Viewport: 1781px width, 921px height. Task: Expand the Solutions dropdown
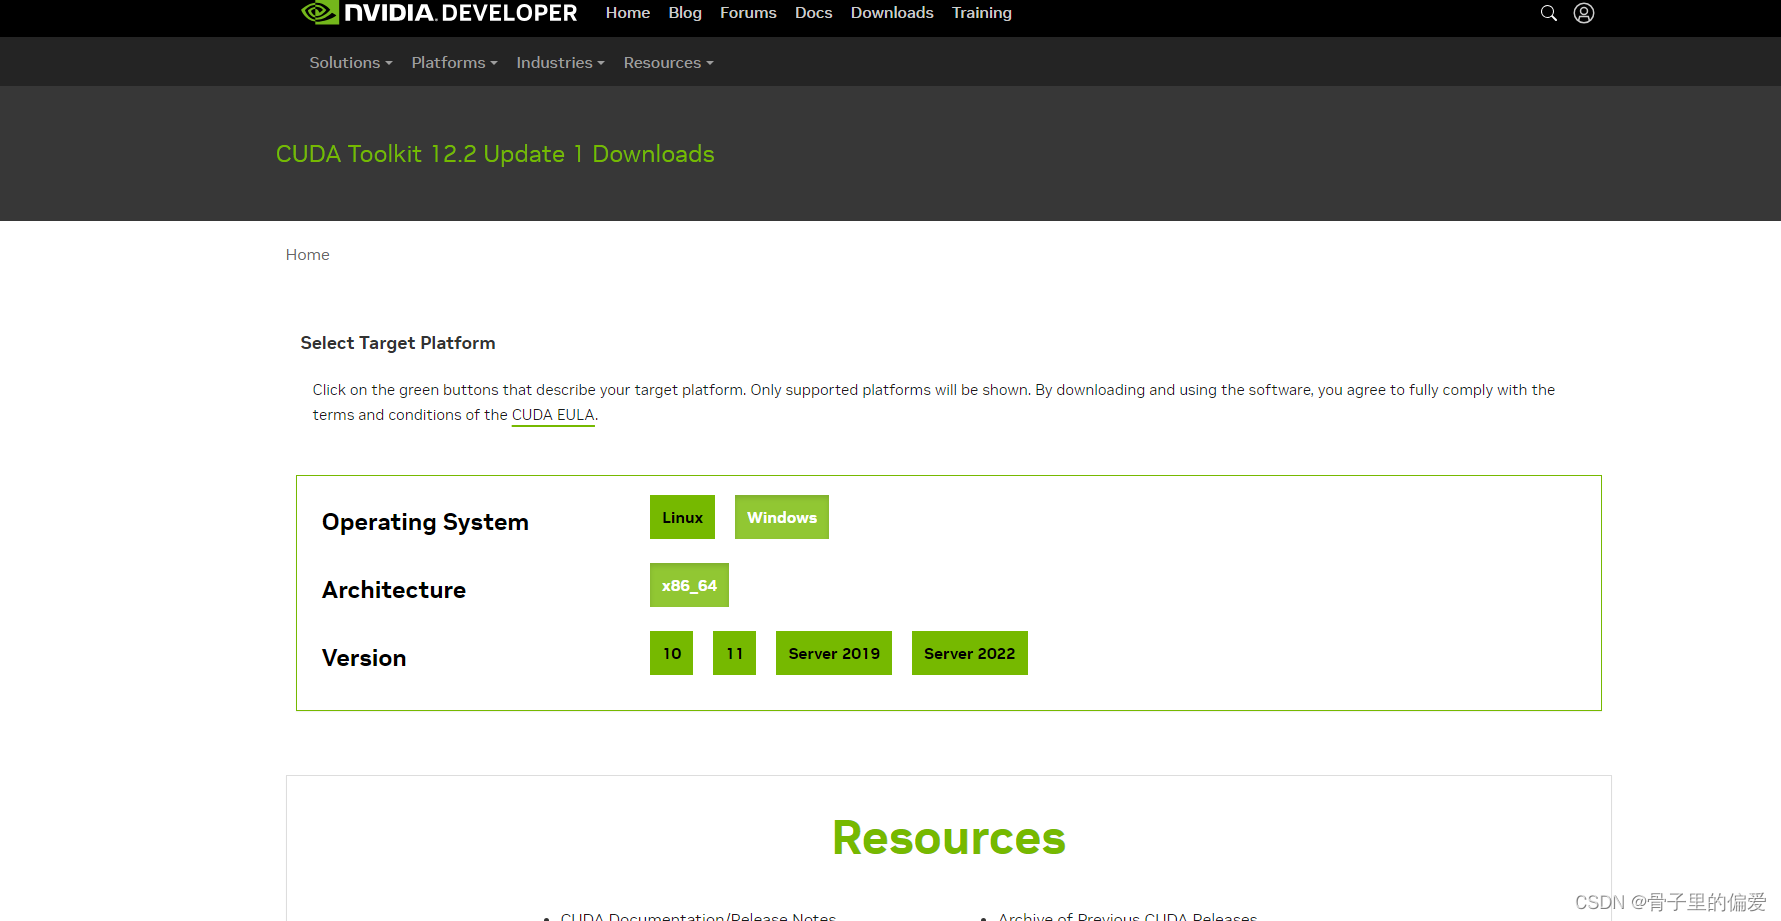coord(351,62)
